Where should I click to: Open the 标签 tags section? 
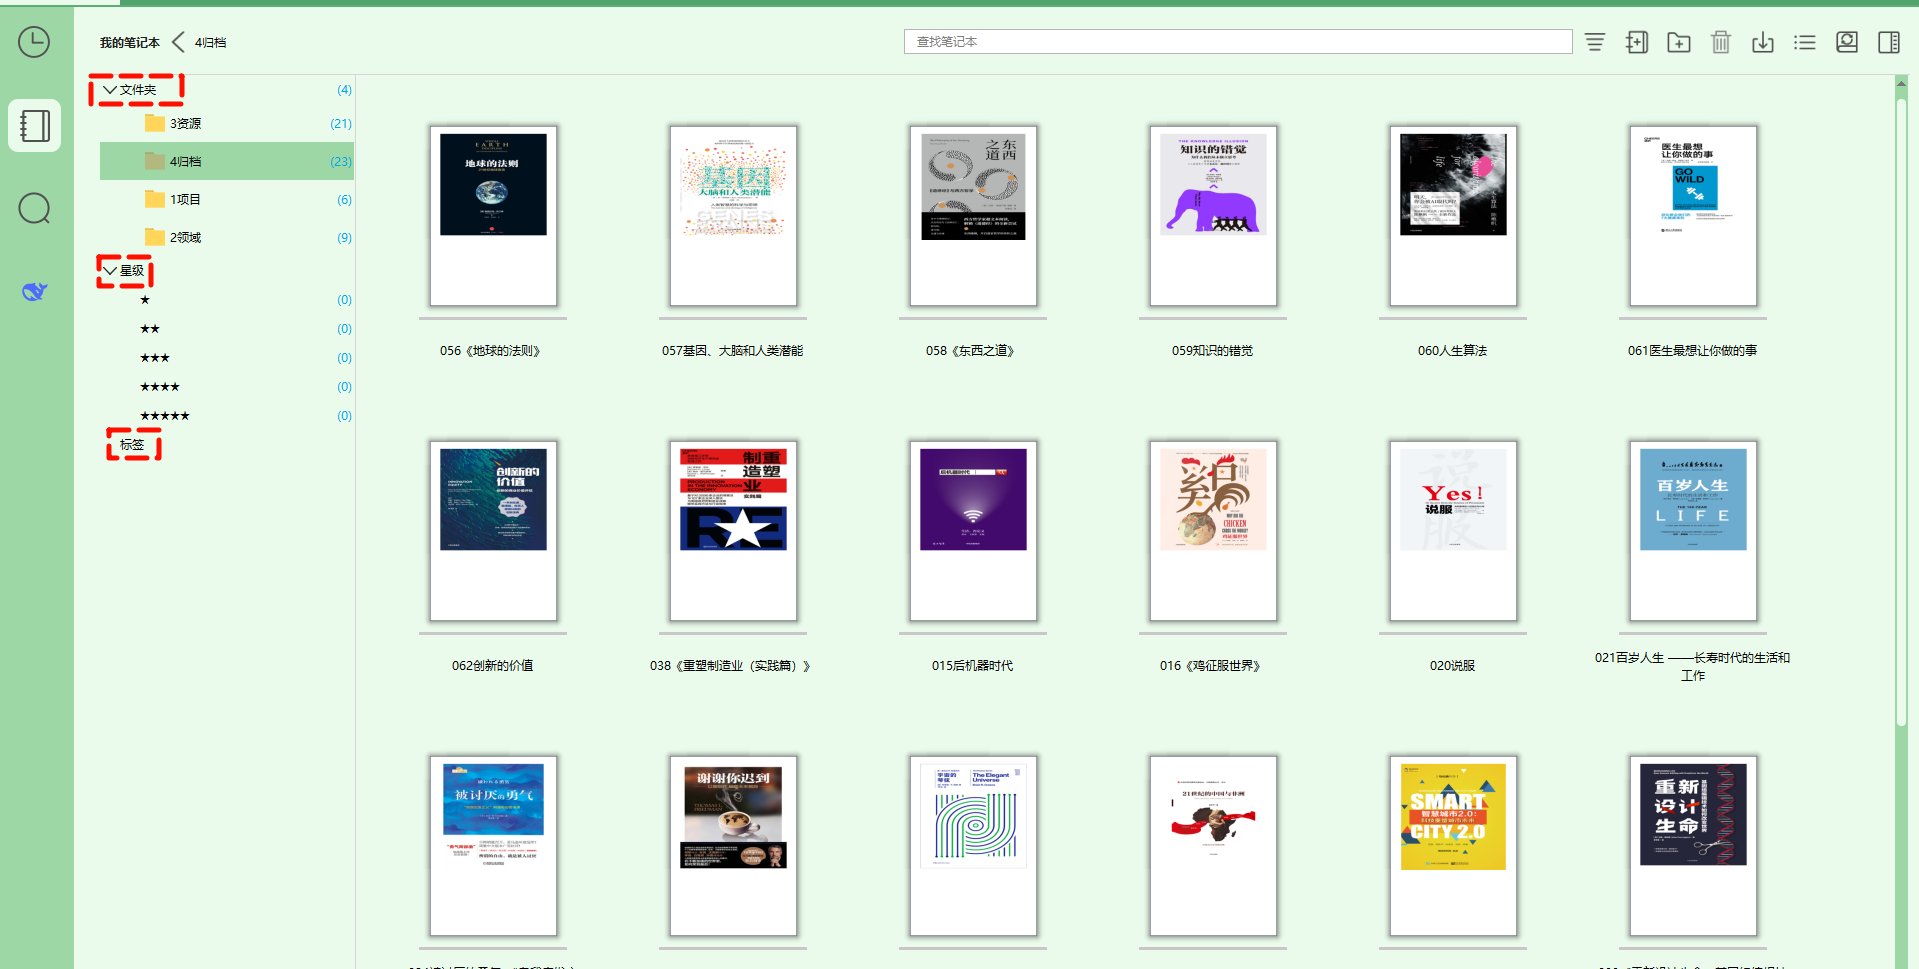click(132, 445)
